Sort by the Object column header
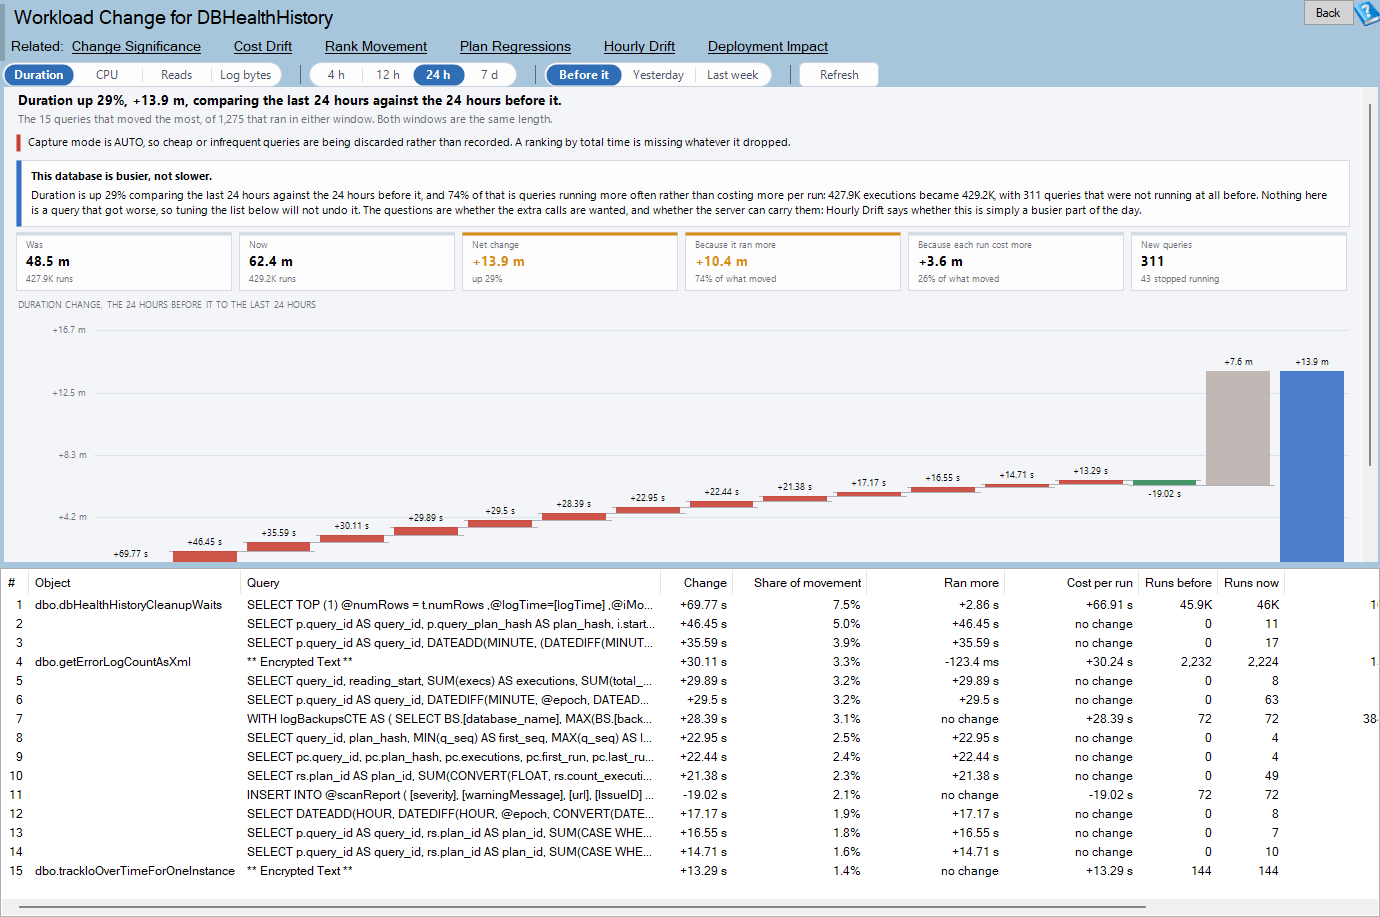 [136, 583]
